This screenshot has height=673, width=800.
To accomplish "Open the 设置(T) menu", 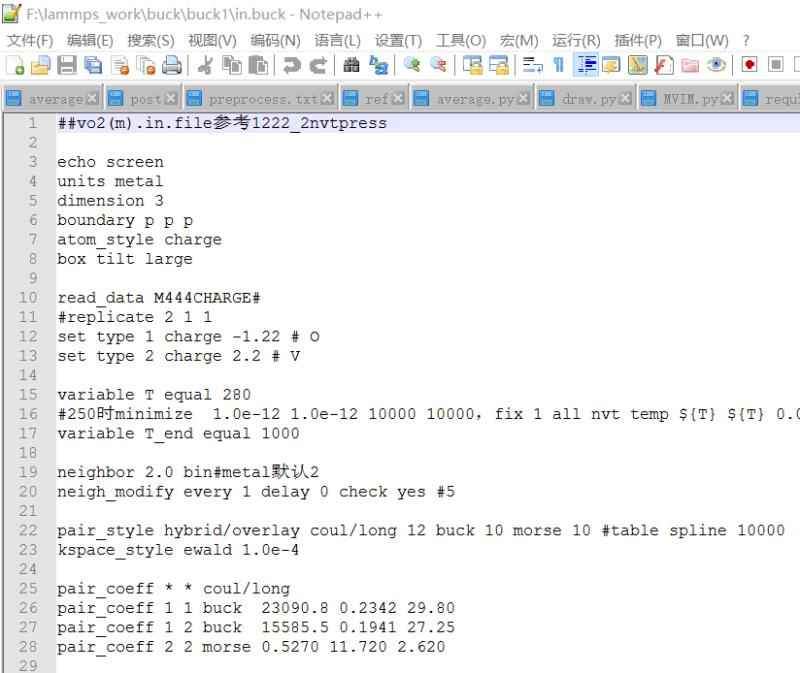I will pyautogui.click(x=398, y=40).
